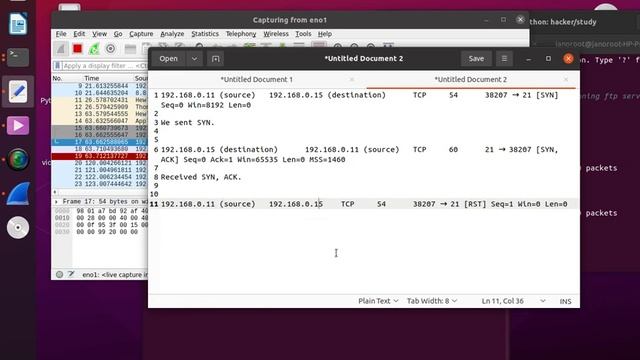
Task: Open Wireshark Edit menu
Action: (79, 34)
